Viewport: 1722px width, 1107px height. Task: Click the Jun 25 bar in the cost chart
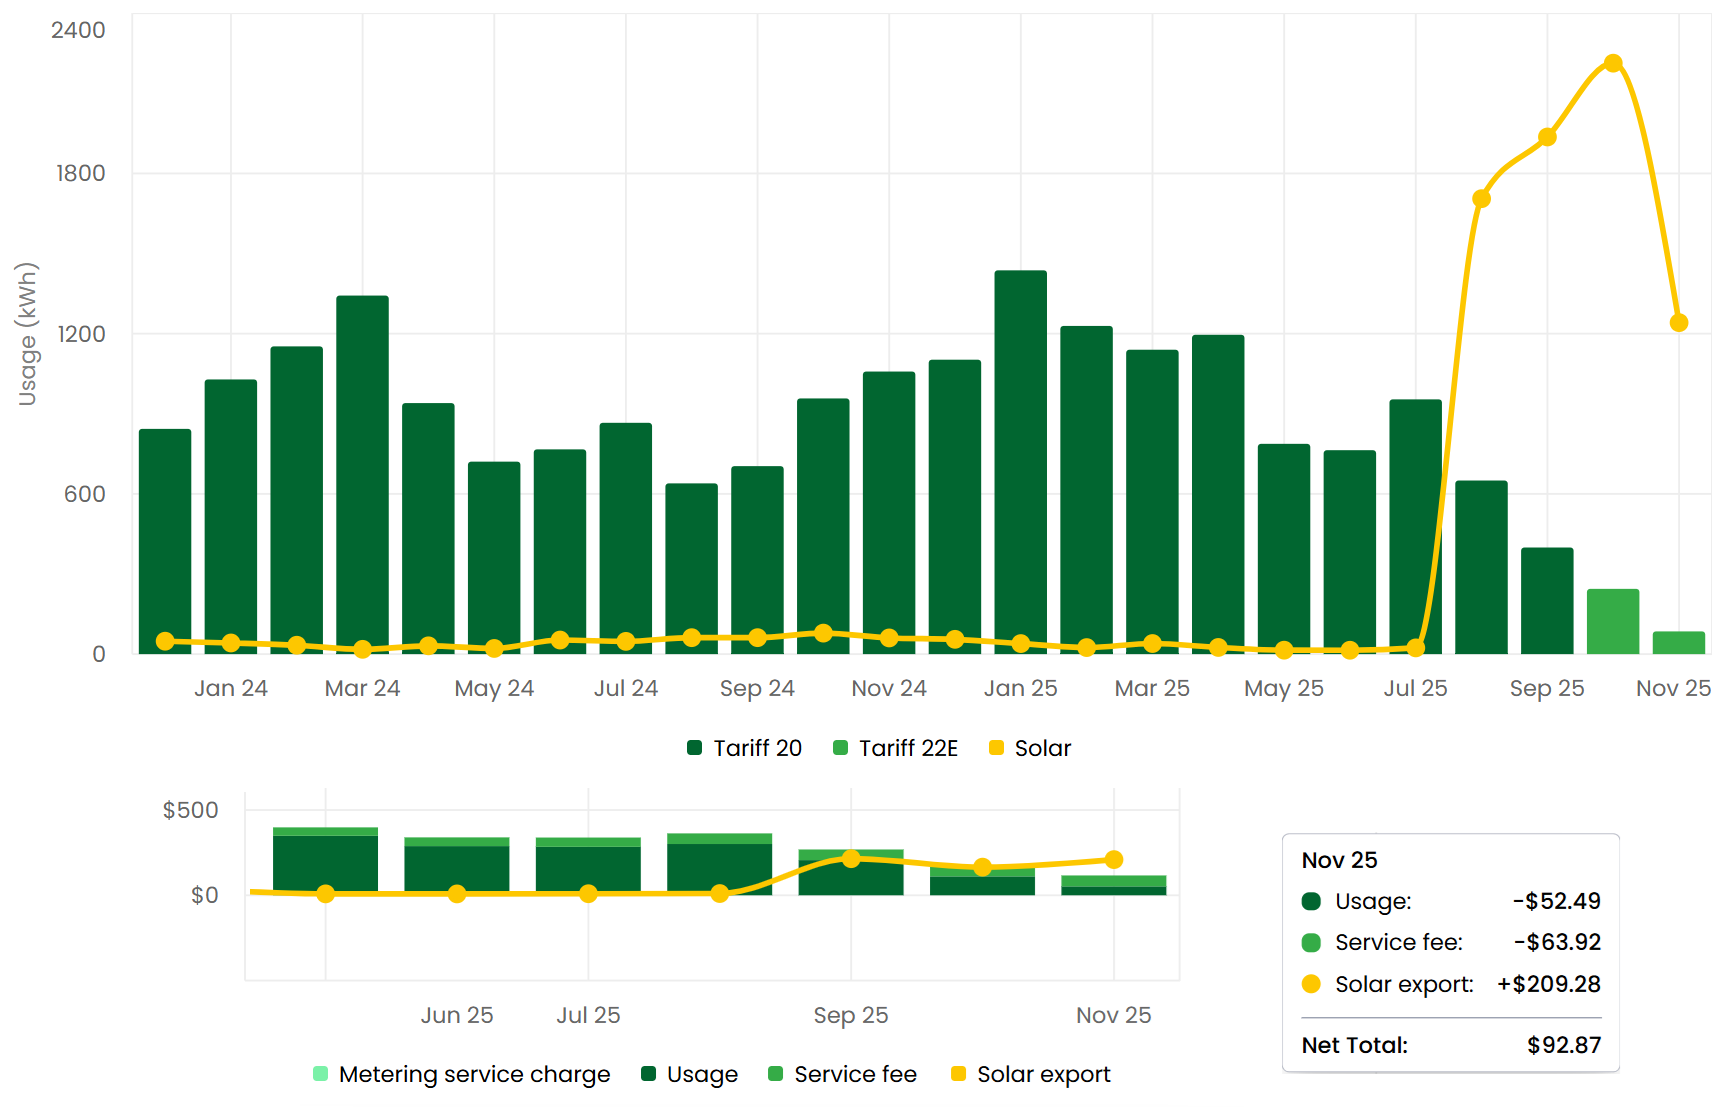click(x=457, y=866)
